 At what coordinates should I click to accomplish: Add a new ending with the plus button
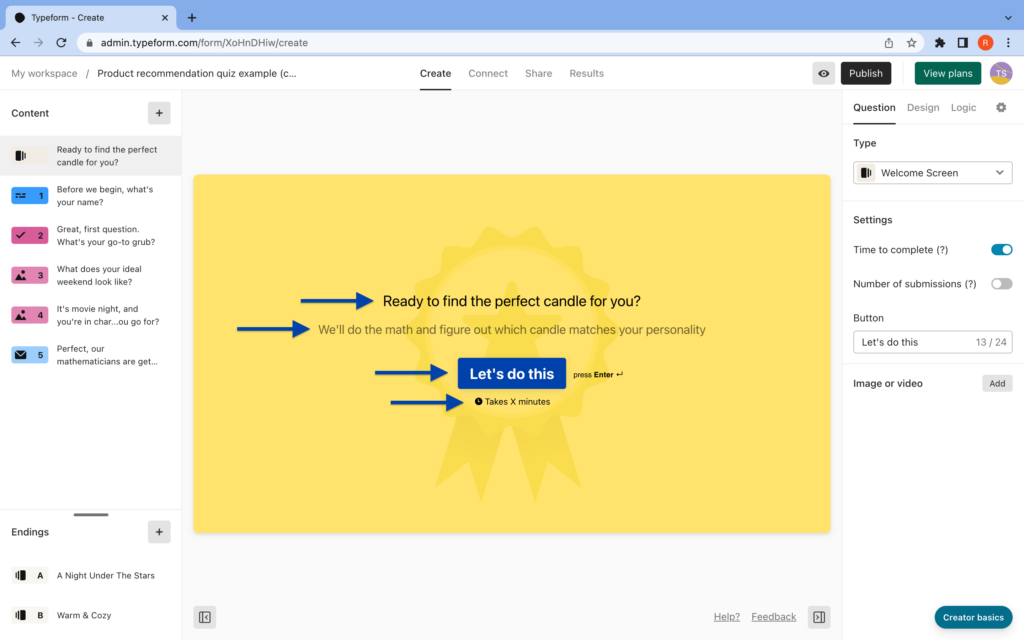click(159, 531)
